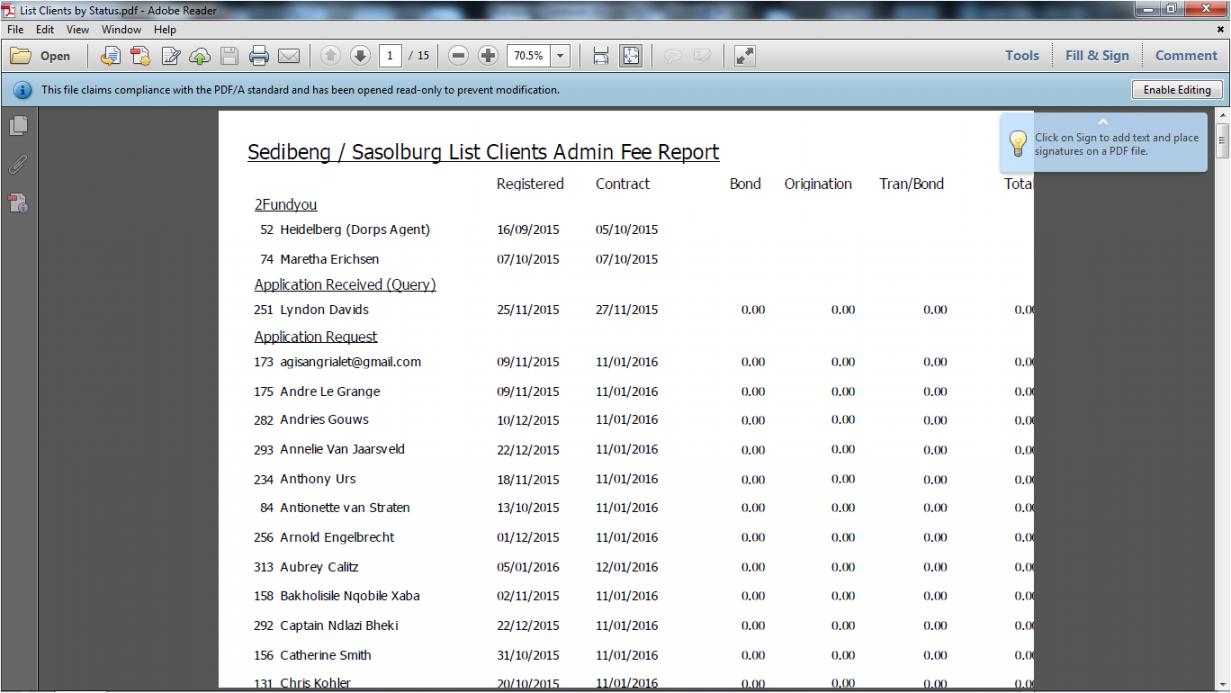
Task: Zoom in with the plus button
Action: 488,56
